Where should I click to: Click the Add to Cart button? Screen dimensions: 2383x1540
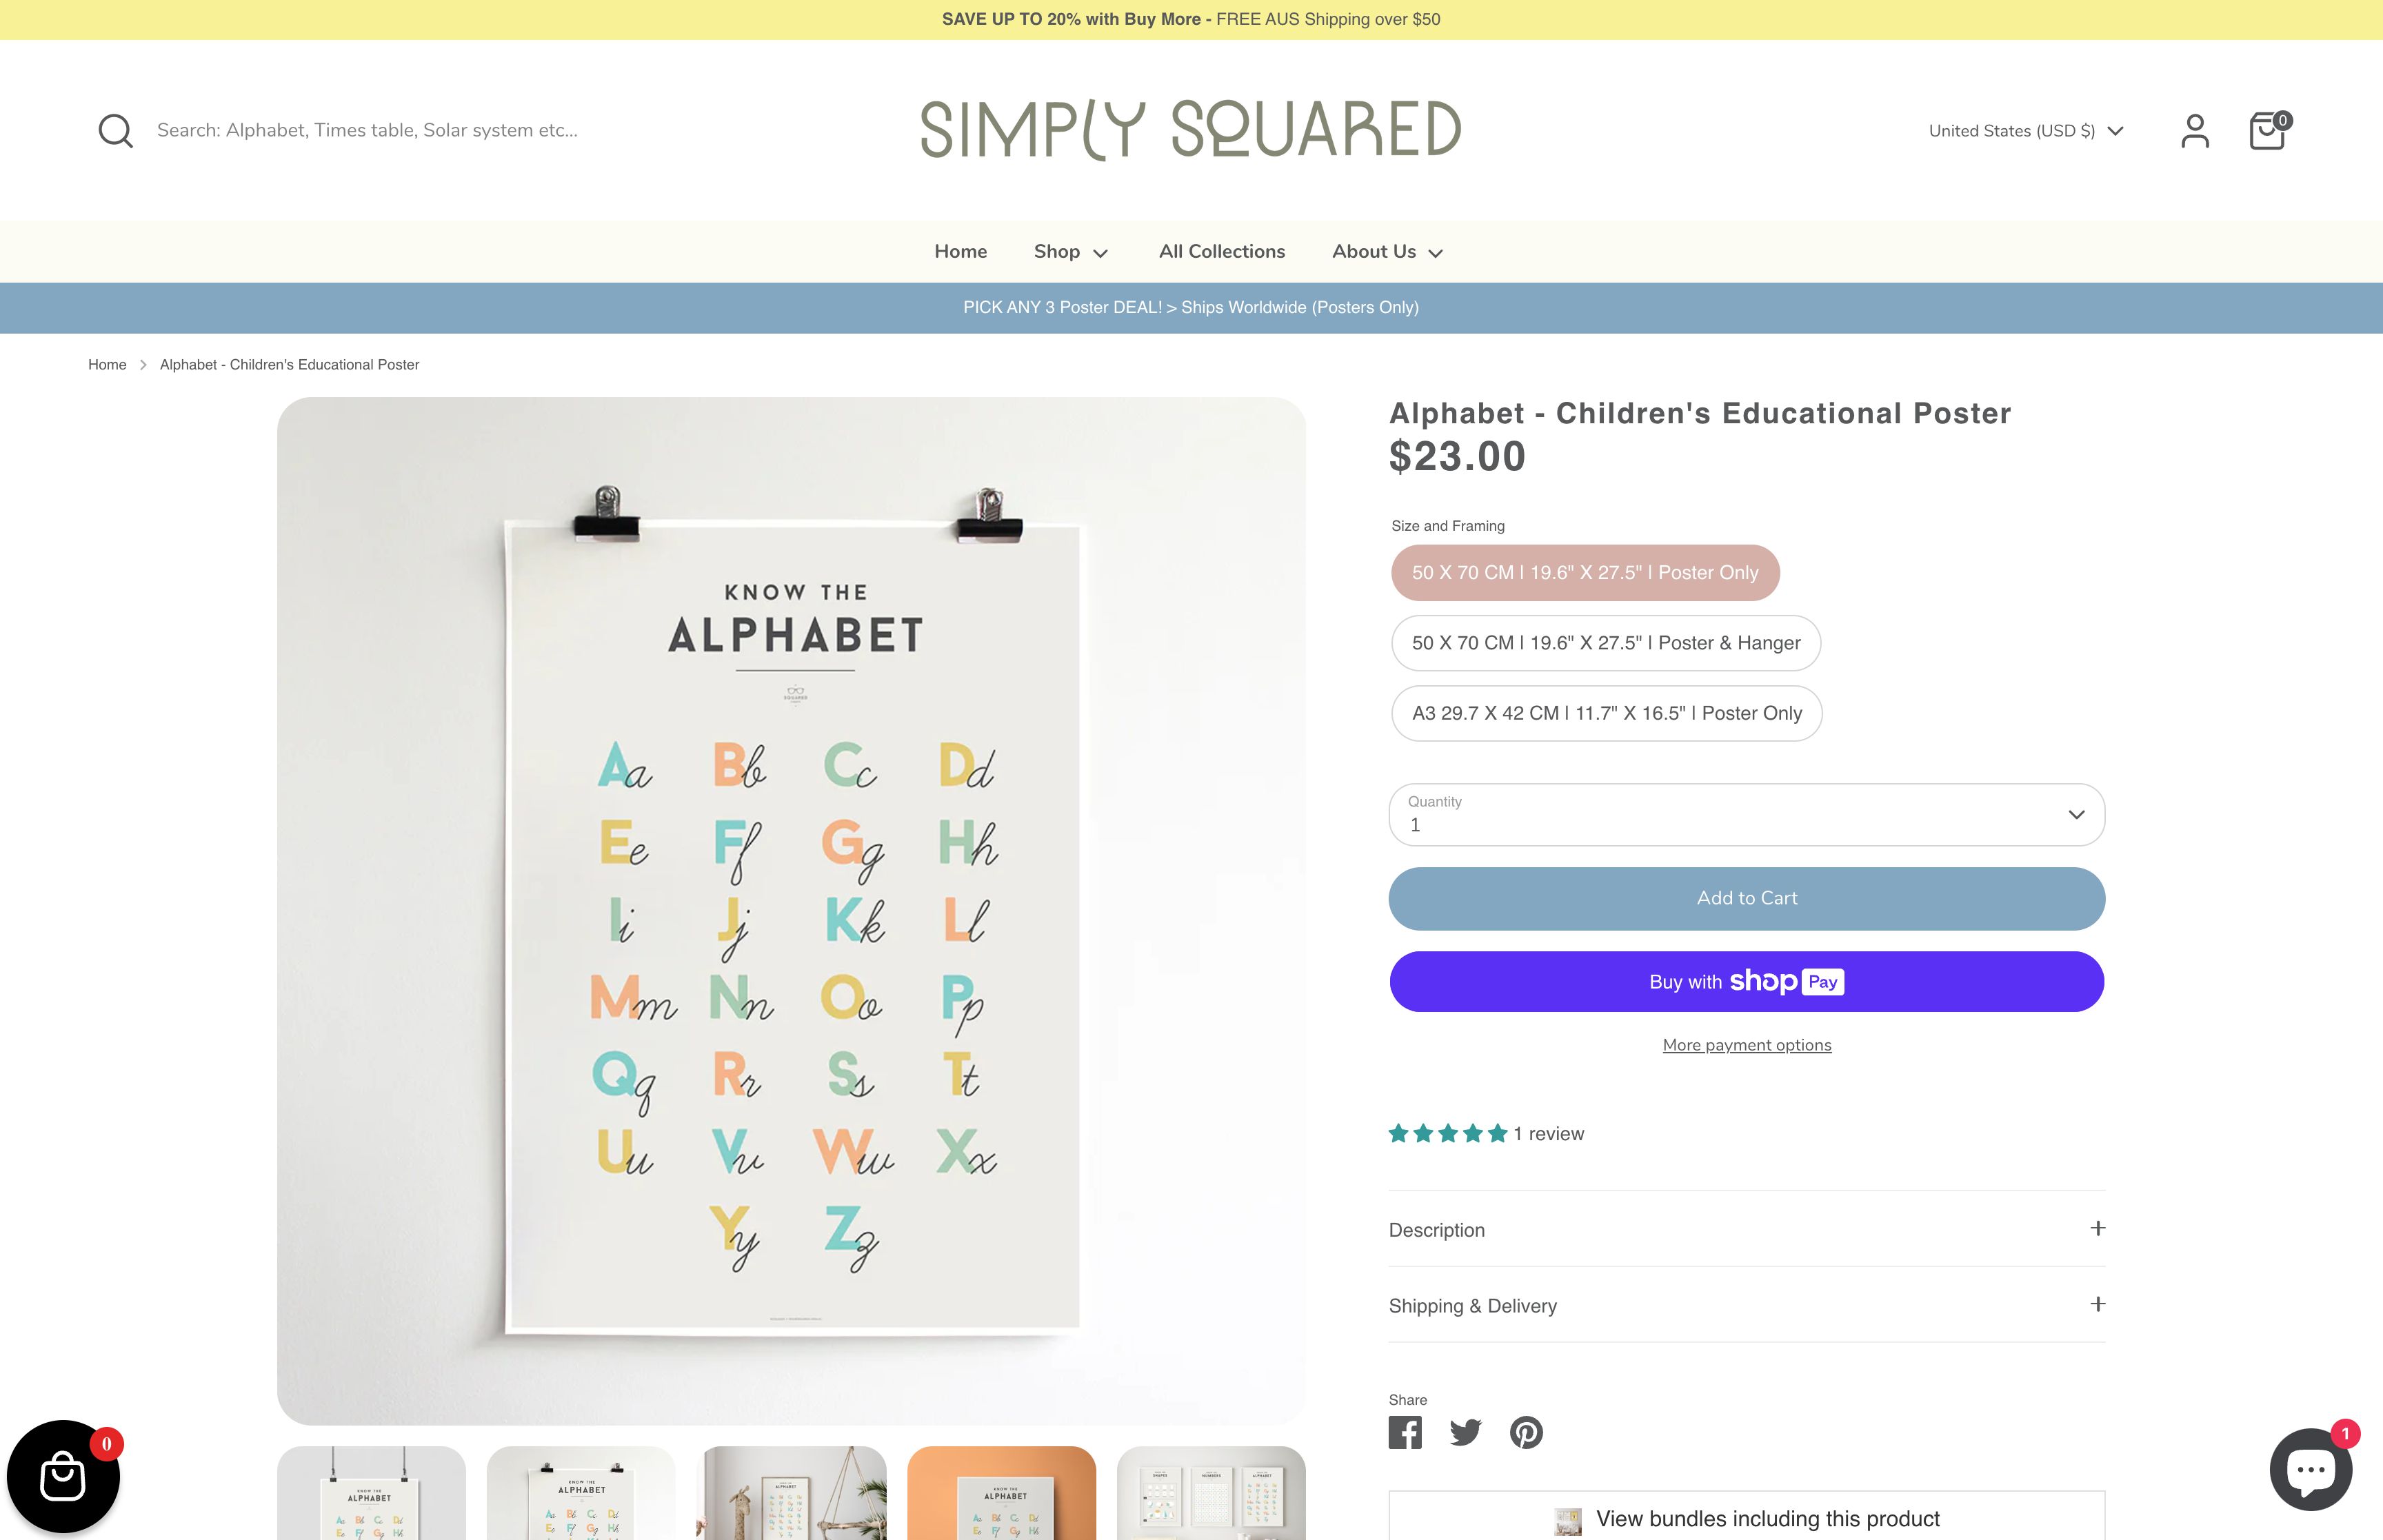pos(1746,898)
